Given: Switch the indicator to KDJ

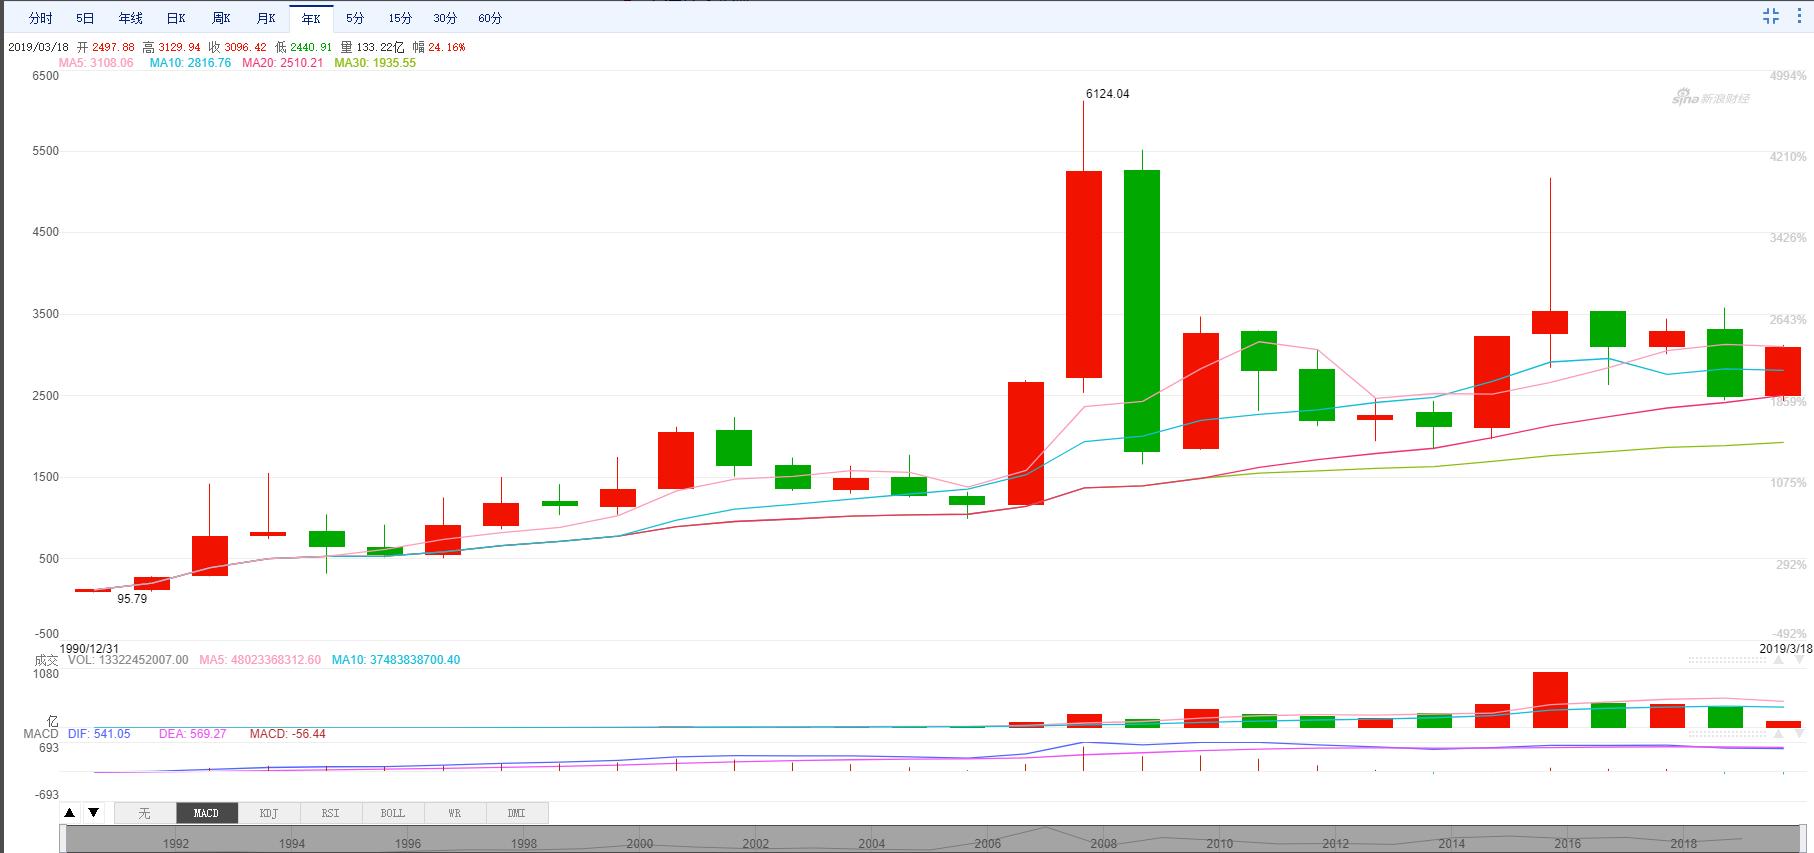Looking at the screenshot, I should pos(269,813).
